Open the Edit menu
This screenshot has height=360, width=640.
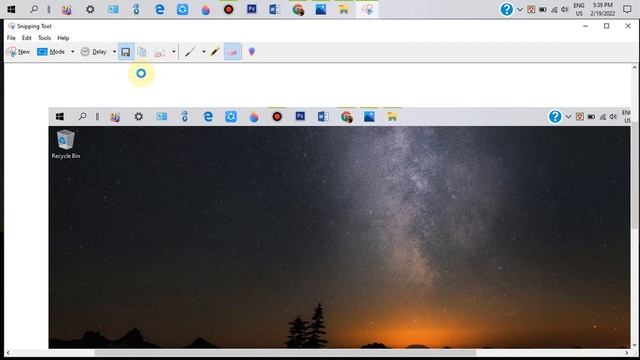(27, 38)
